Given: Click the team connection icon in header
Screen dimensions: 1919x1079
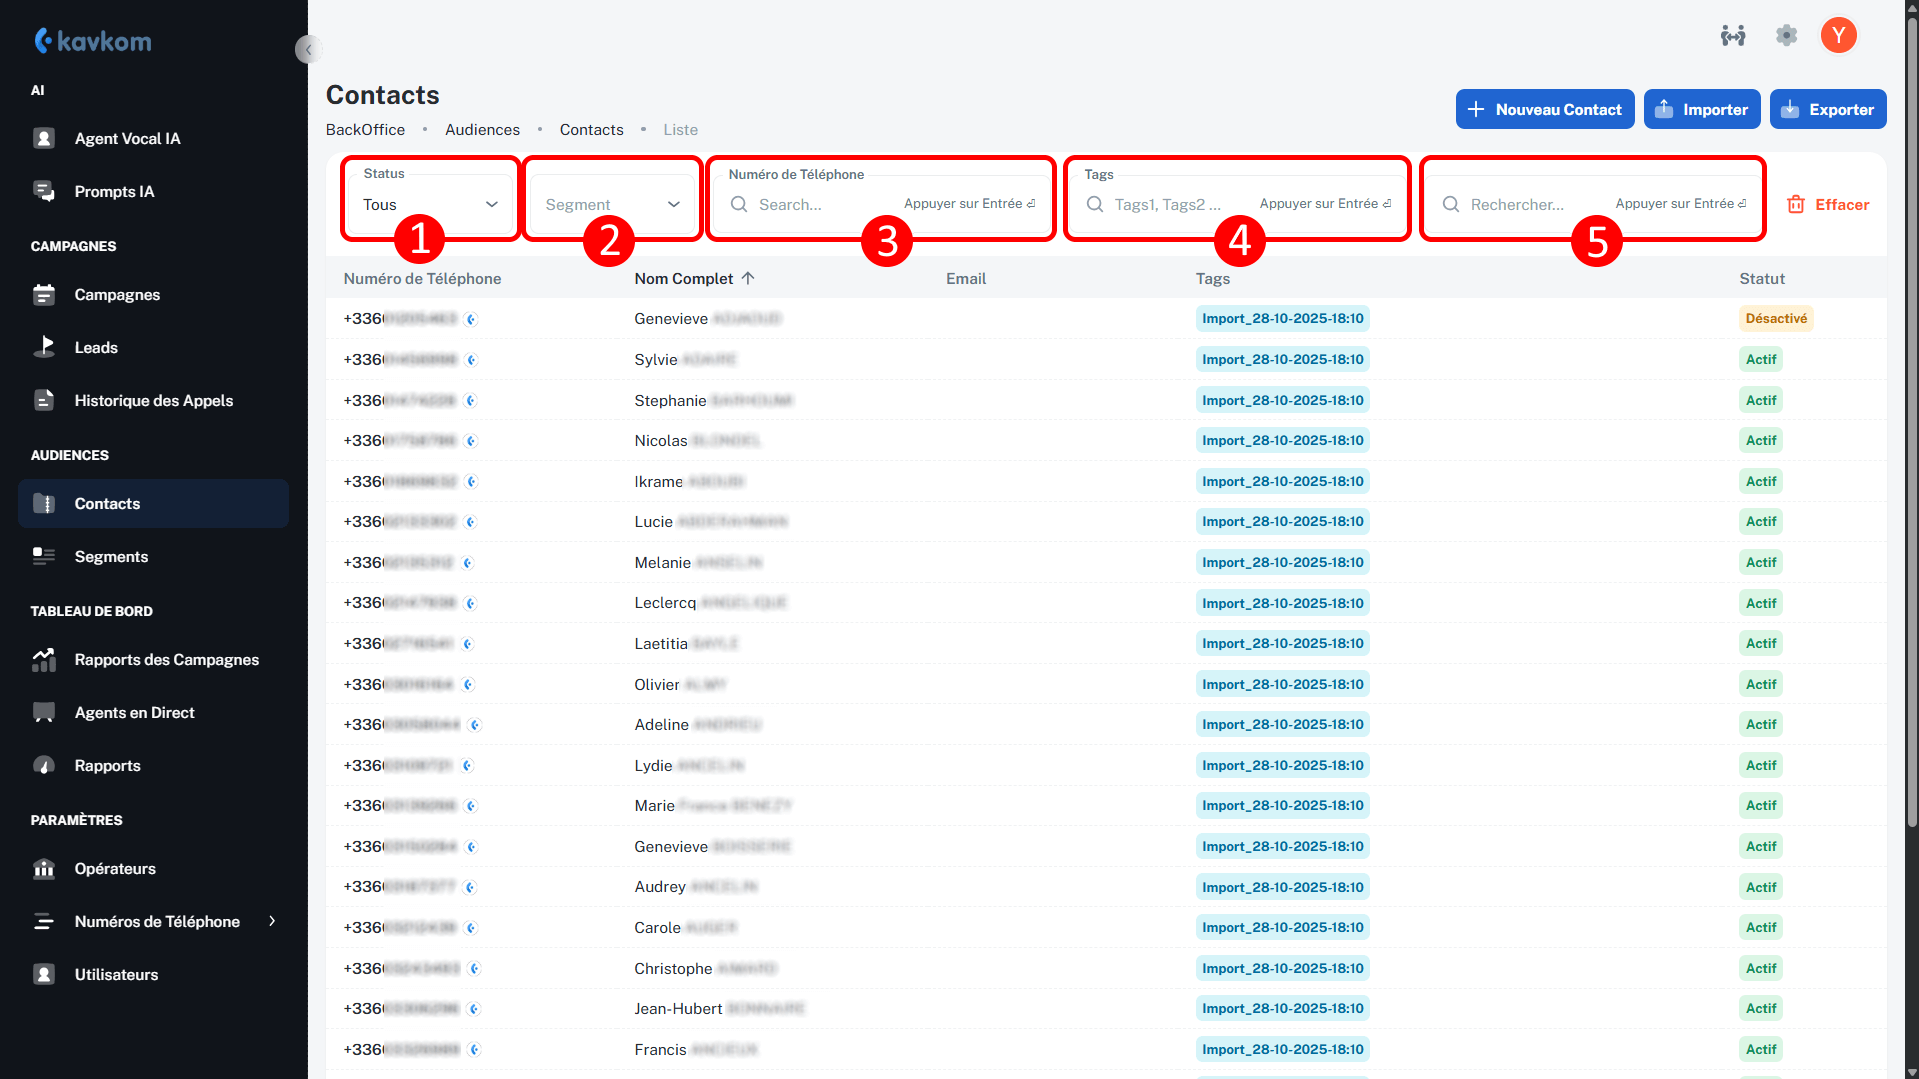Looking at the screenshot, I should click(x=1733, y=36).
